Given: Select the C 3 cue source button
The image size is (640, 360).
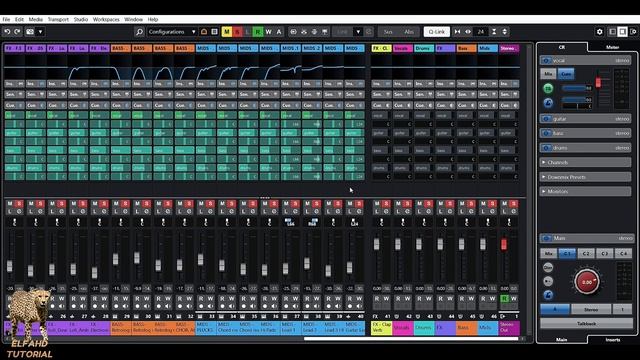Looking at the screenshot, I should click(604, 253).
